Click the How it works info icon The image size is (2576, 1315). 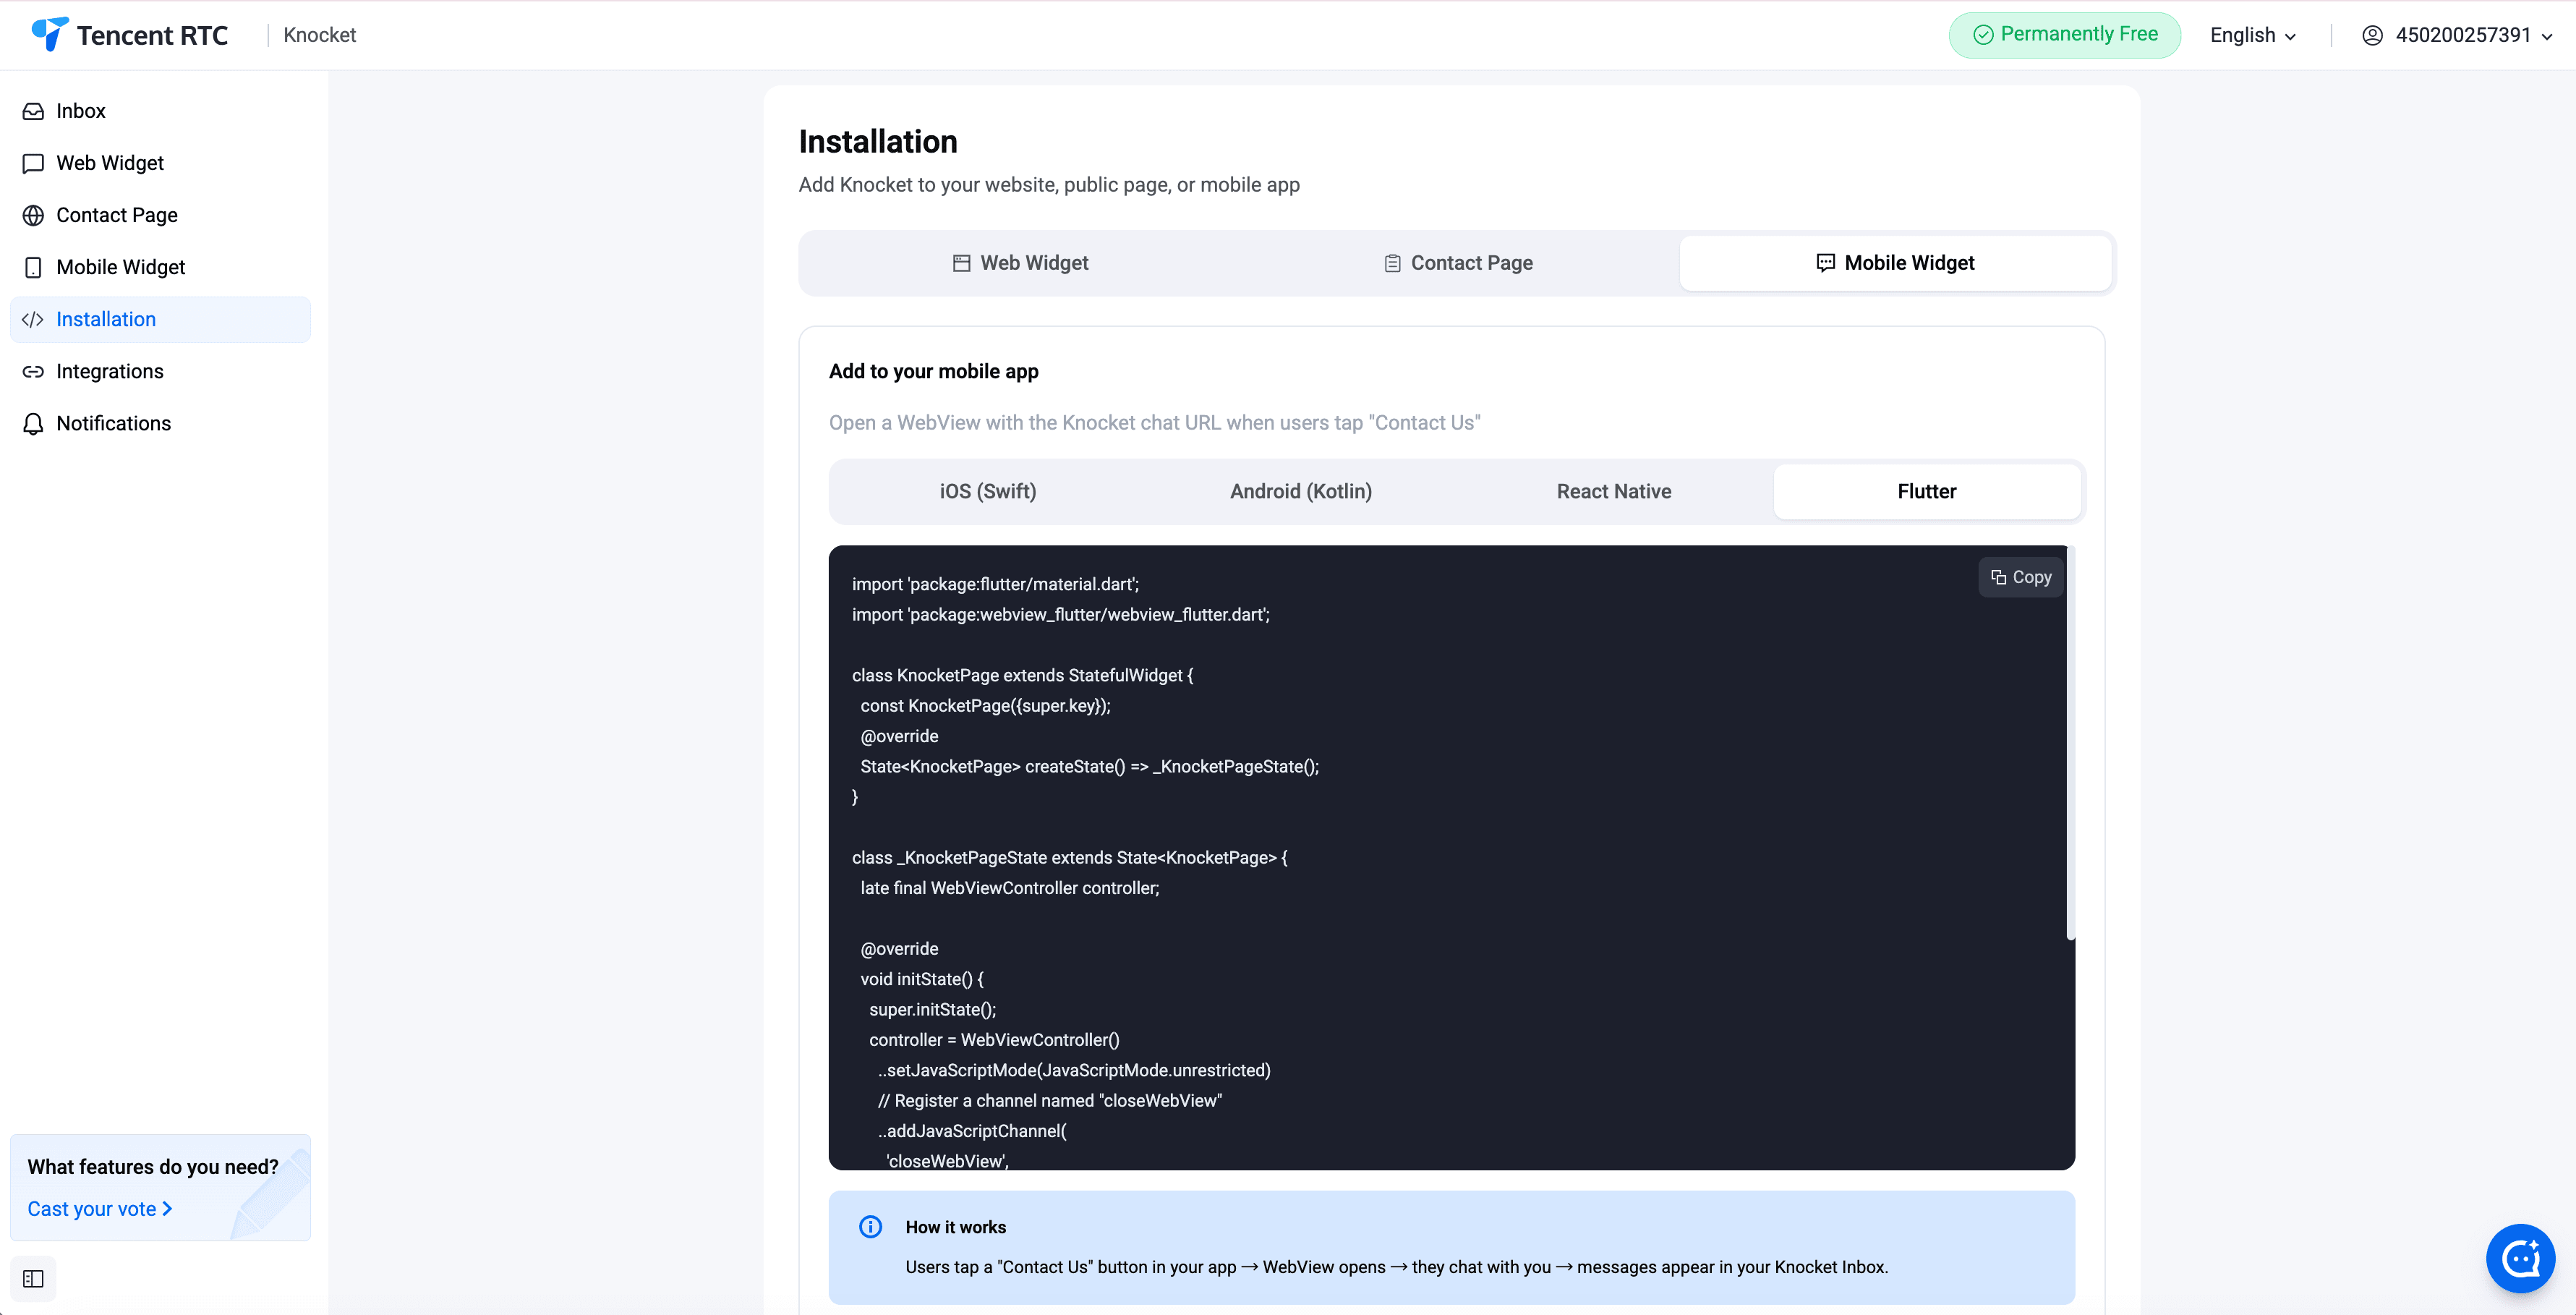coord(871,1227)
